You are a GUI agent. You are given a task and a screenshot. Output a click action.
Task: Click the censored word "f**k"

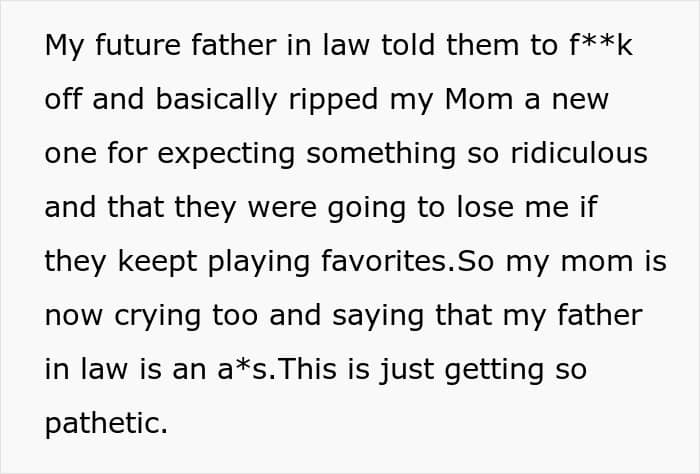[x=600, y=45]
